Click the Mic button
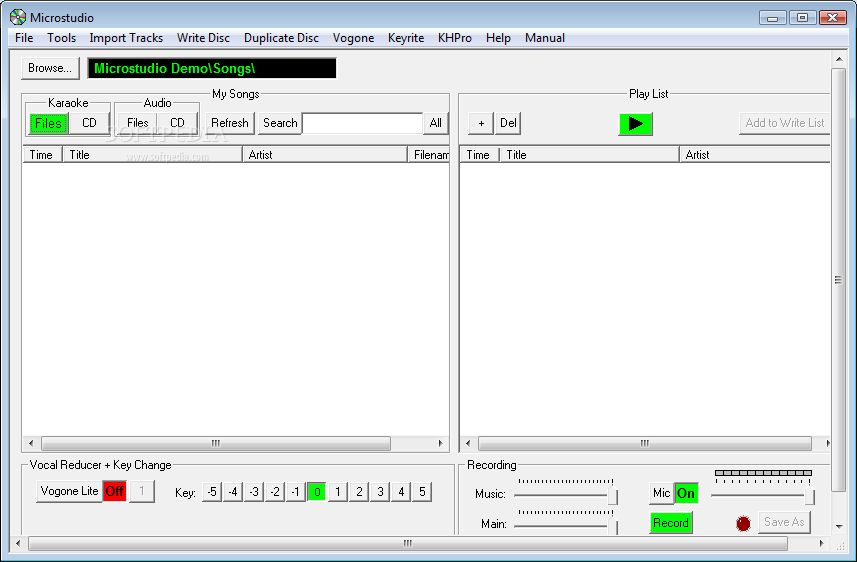Screen dimensions: 857x562 [x=661, y=493]
